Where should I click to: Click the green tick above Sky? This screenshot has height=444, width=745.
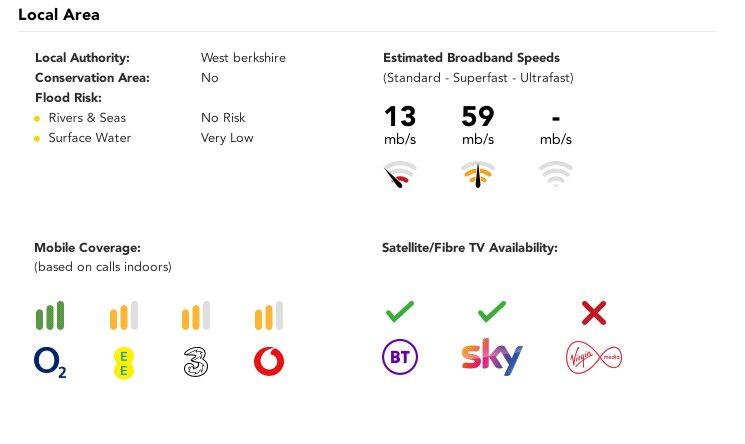[x=491, y=313]
